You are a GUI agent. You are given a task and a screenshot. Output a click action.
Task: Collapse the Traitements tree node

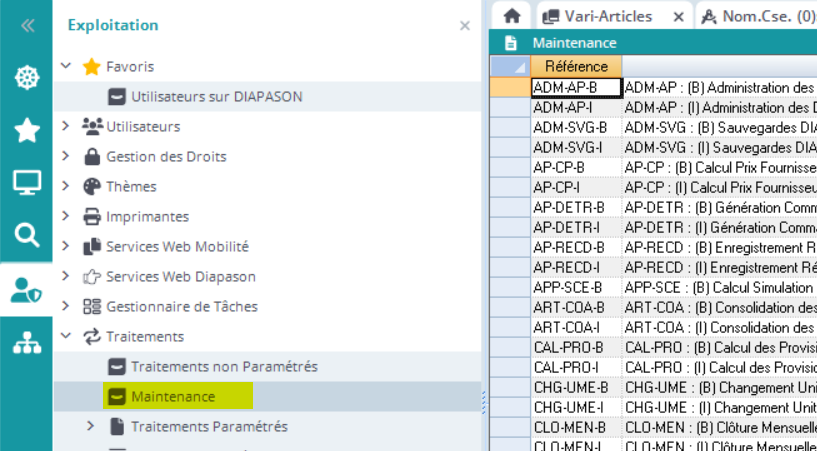(x=66, y=336)
